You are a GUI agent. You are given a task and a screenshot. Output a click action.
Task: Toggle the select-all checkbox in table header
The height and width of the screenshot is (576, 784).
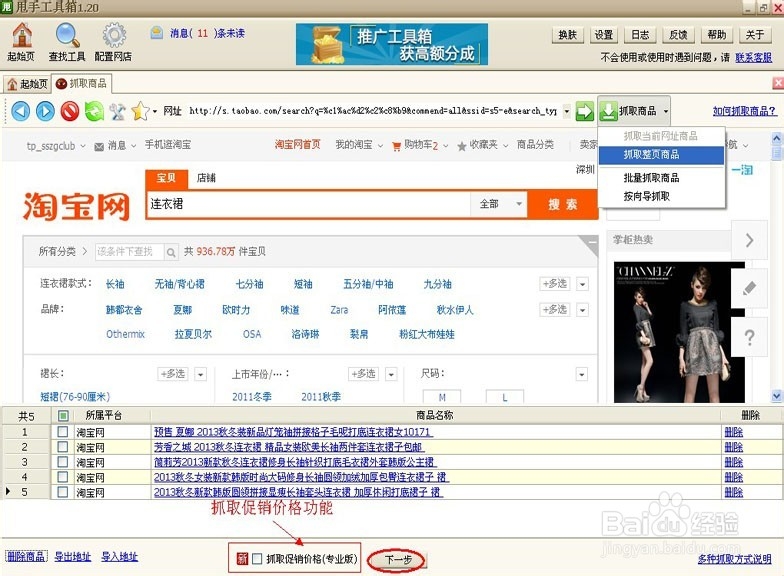coord(63,416)
